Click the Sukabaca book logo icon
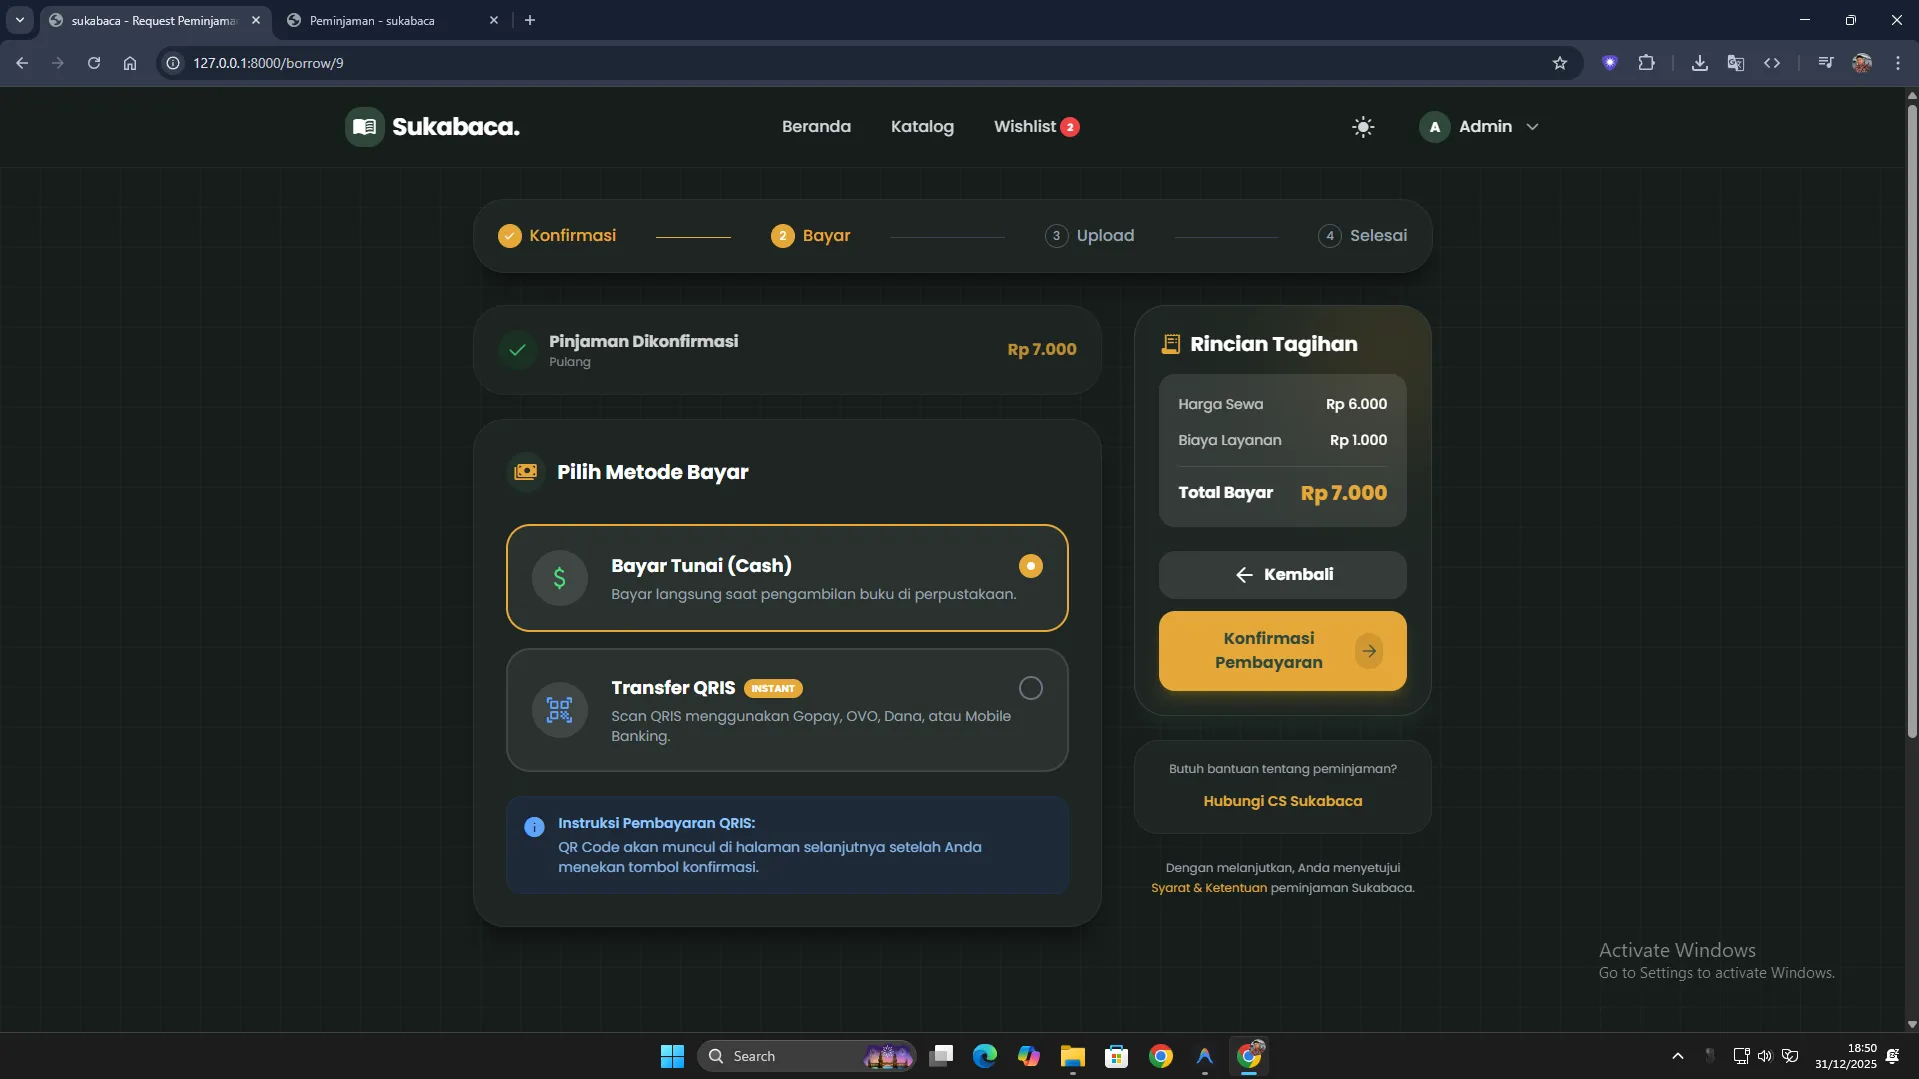 [x=365, y=127]
